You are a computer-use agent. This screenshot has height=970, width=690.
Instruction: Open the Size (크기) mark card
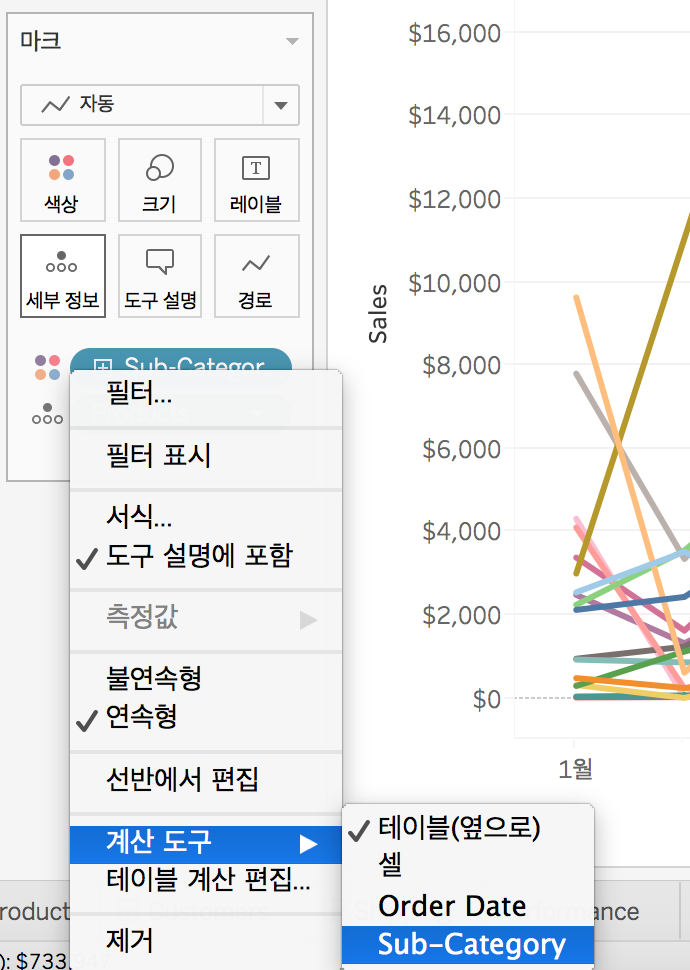point(160,180)
